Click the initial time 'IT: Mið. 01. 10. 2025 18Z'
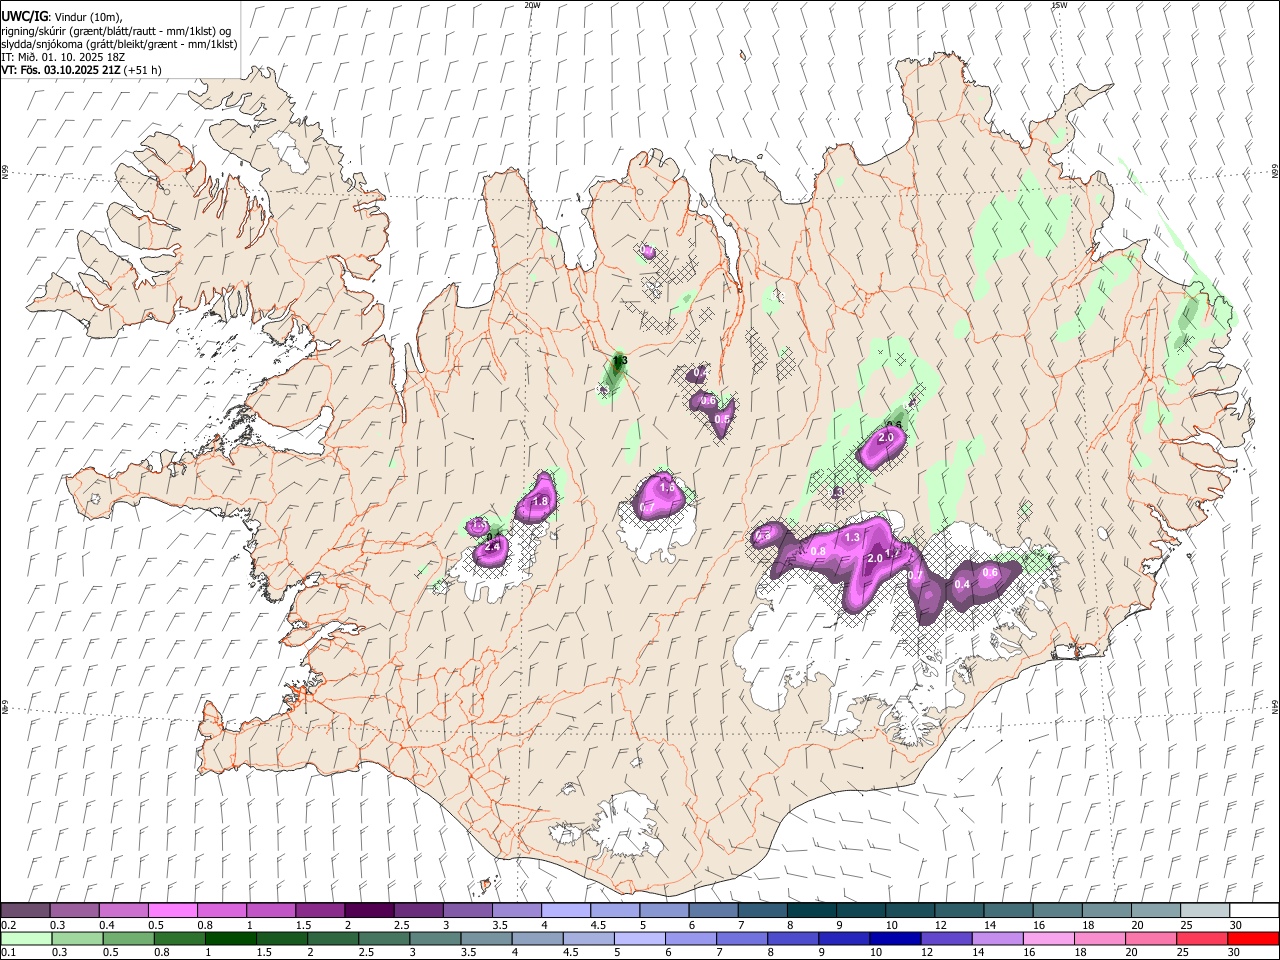 pyautogui.click(x=63, y=57)
